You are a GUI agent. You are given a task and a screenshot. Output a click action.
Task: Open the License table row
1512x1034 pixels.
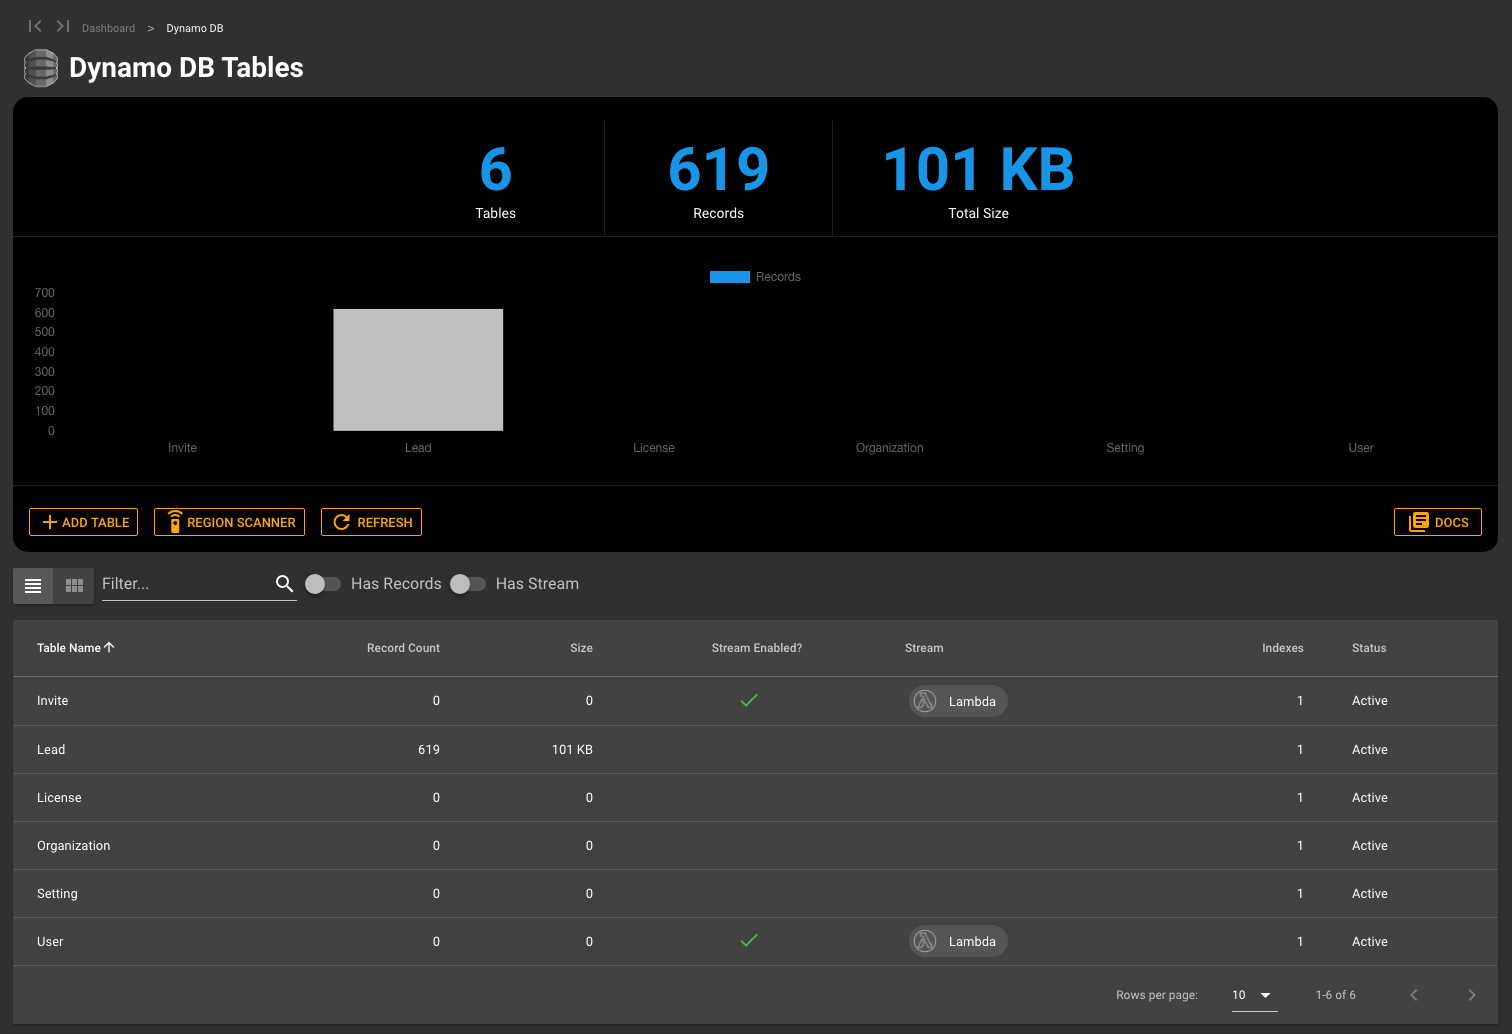755,797
